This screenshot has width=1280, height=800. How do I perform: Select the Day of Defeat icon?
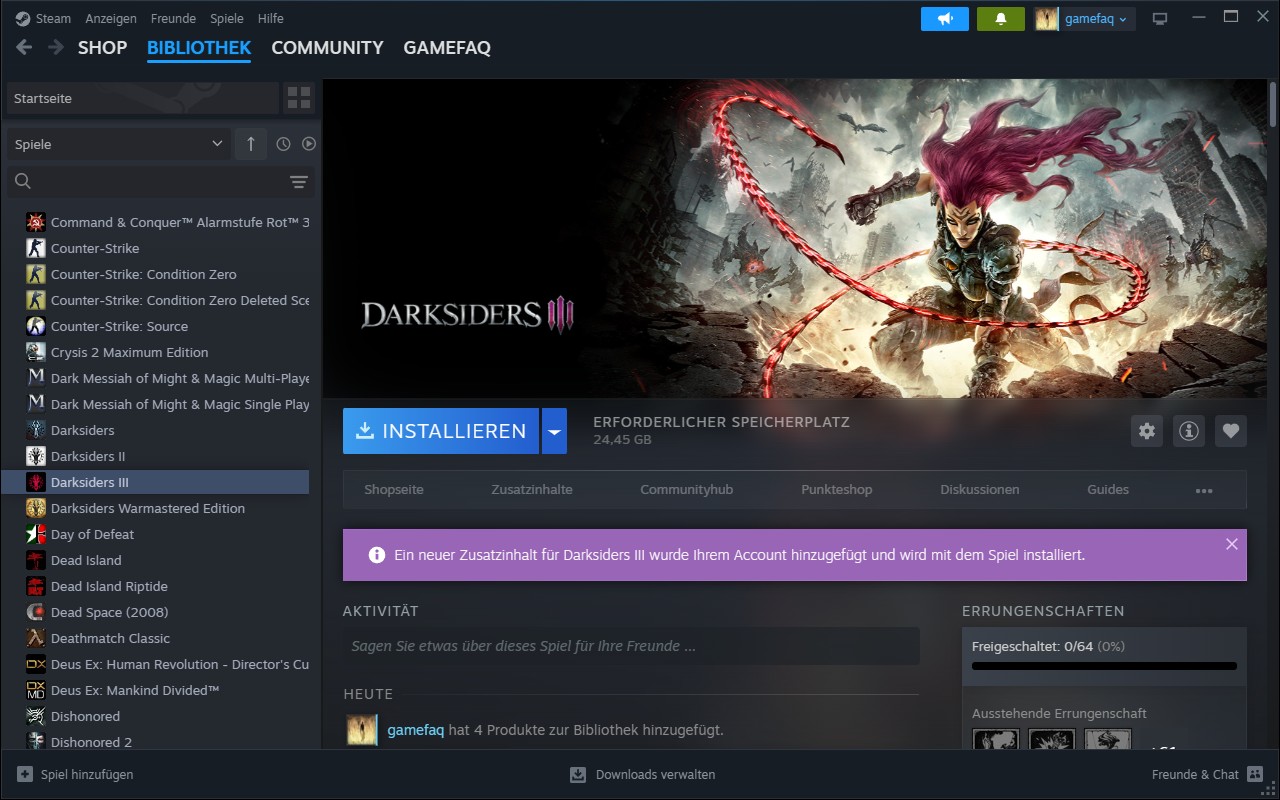click(x=36, y=534)
